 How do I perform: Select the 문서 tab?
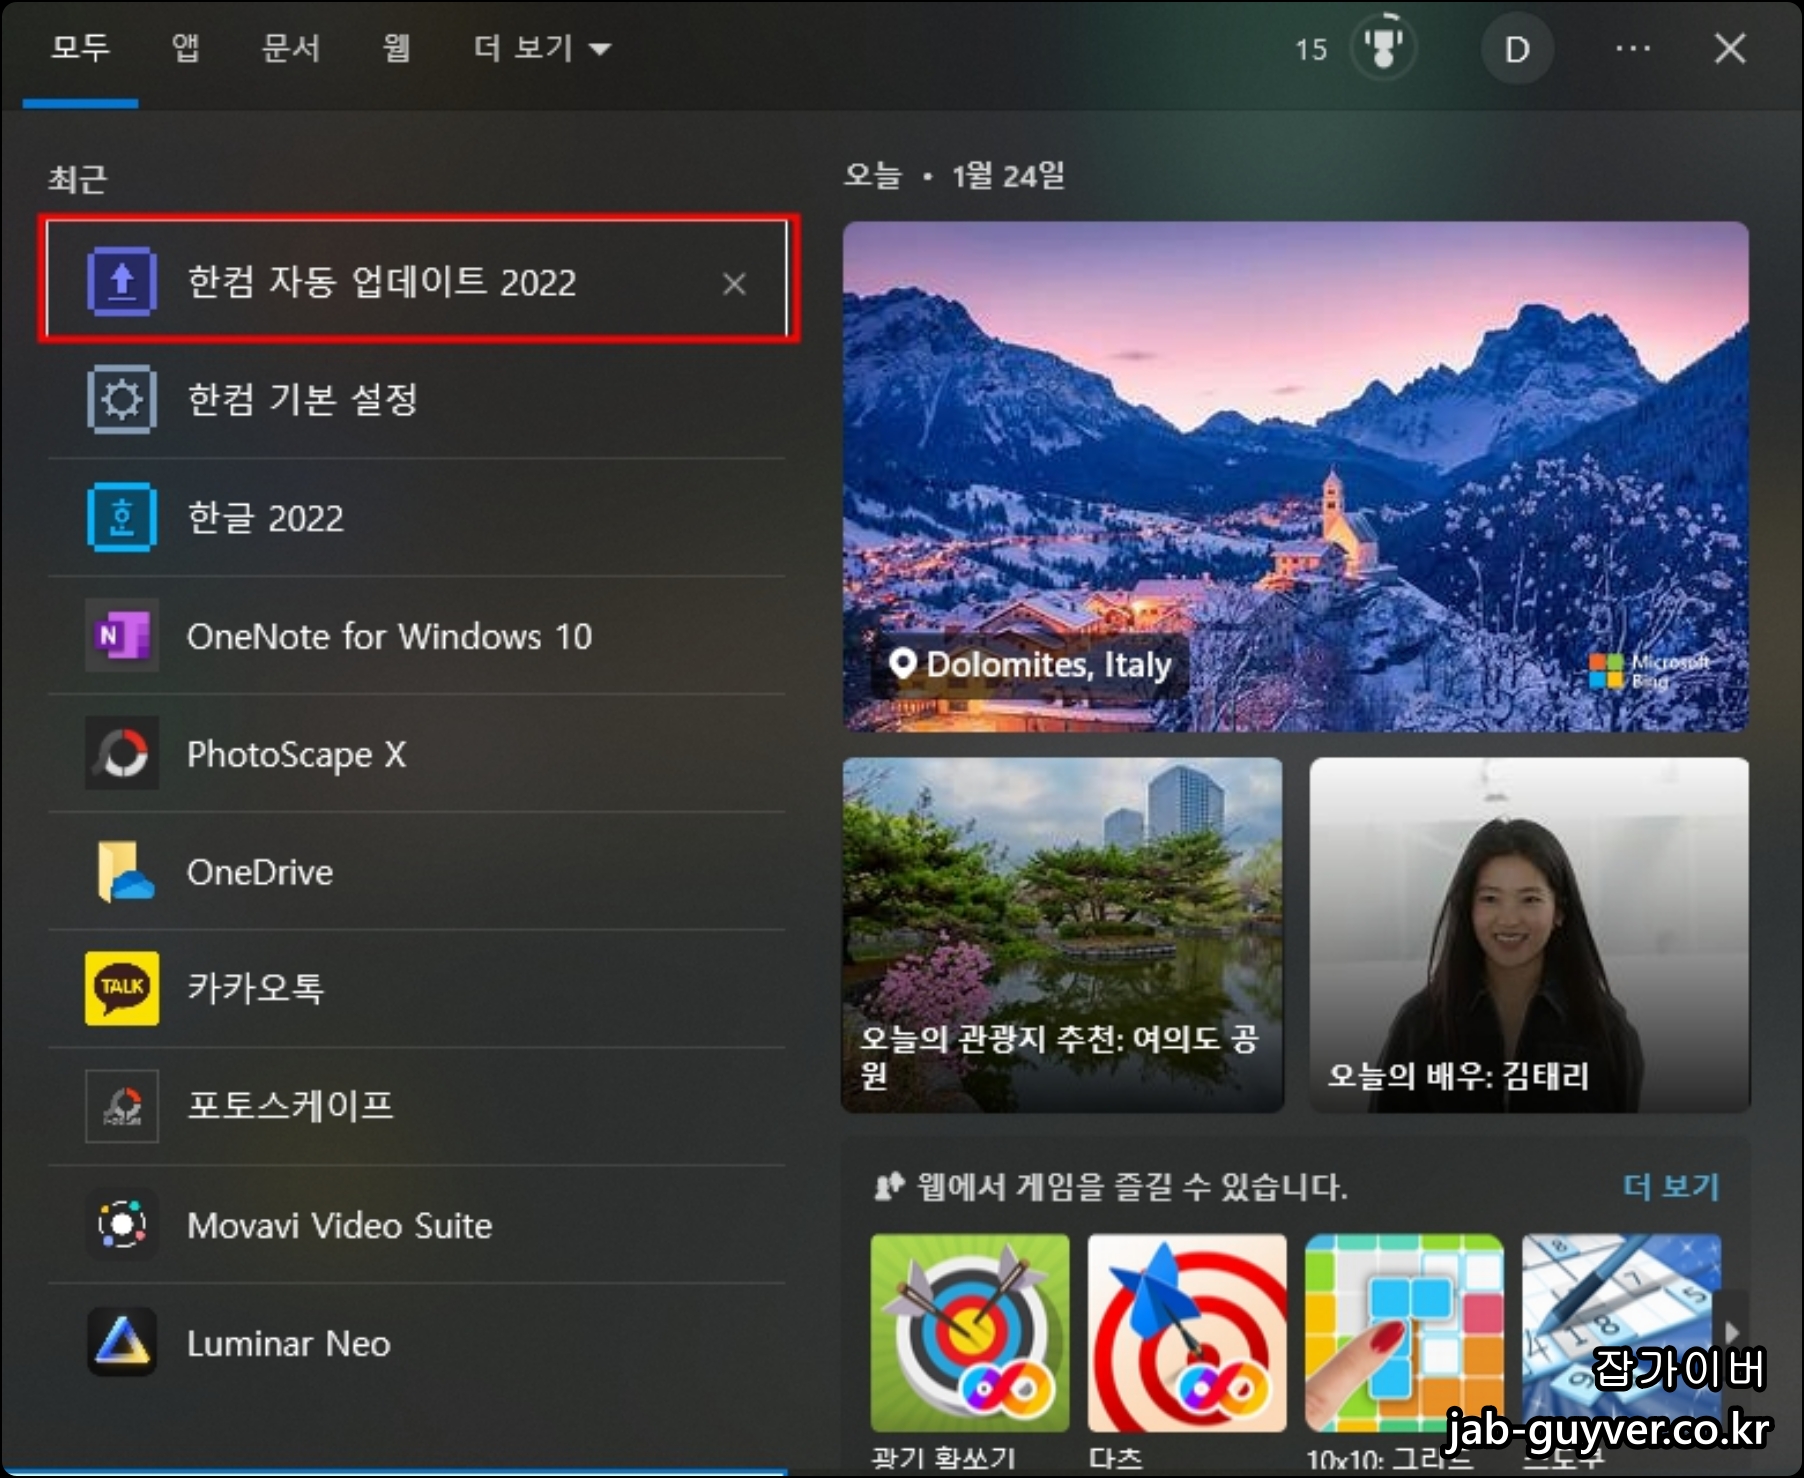(x=291, y=48)
